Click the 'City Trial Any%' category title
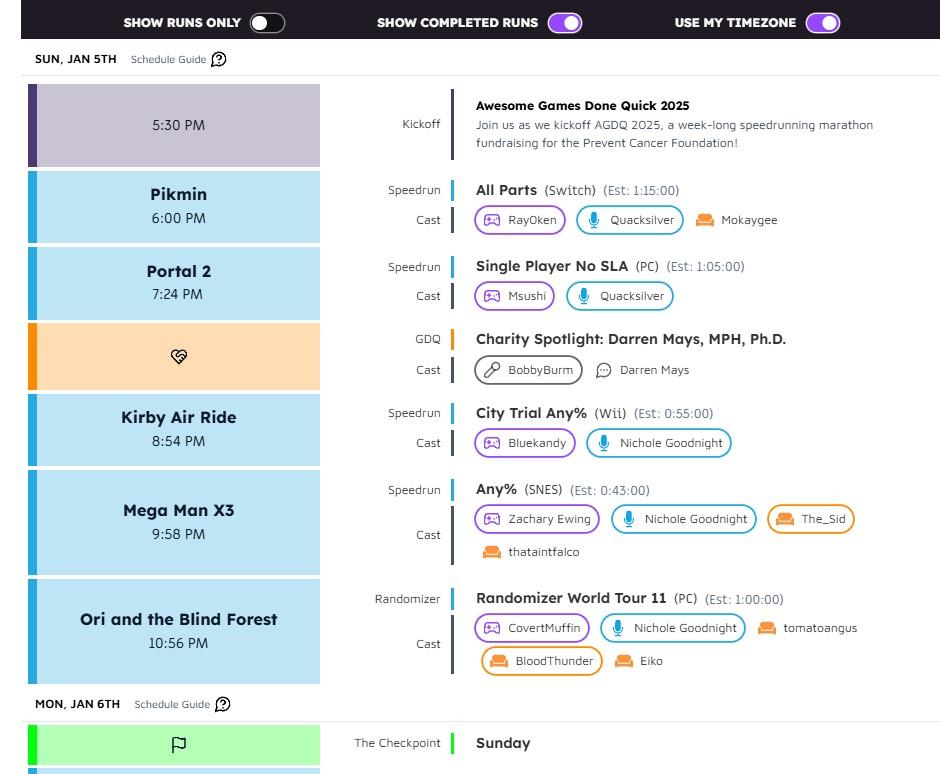940x774 pixels. click(531, 413)
